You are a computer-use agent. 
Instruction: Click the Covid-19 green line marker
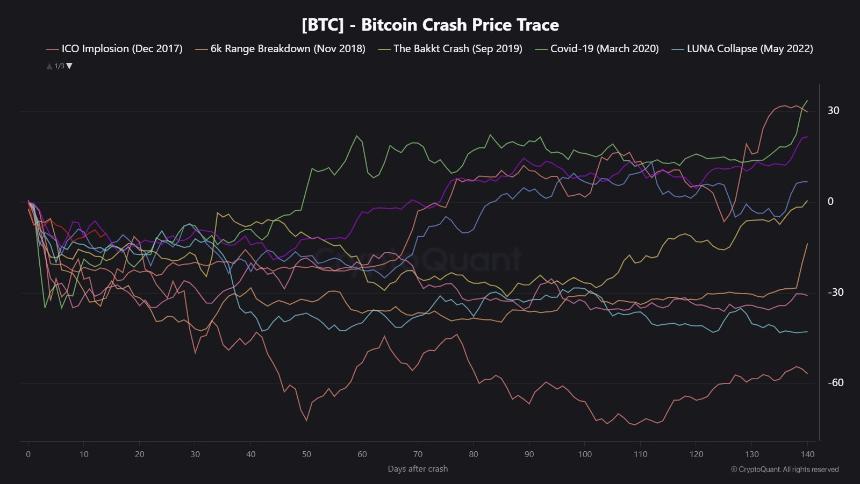point(541,48)
